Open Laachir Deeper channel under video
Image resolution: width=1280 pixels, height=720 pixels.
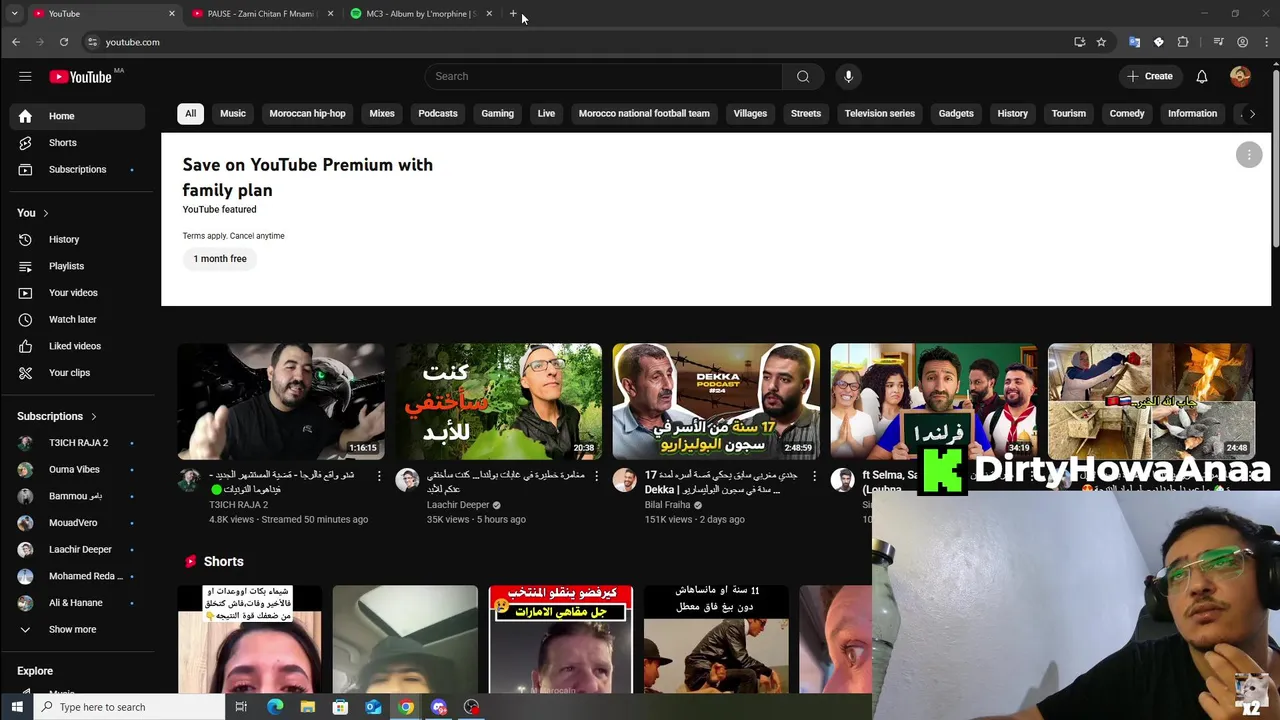[458, 505]
